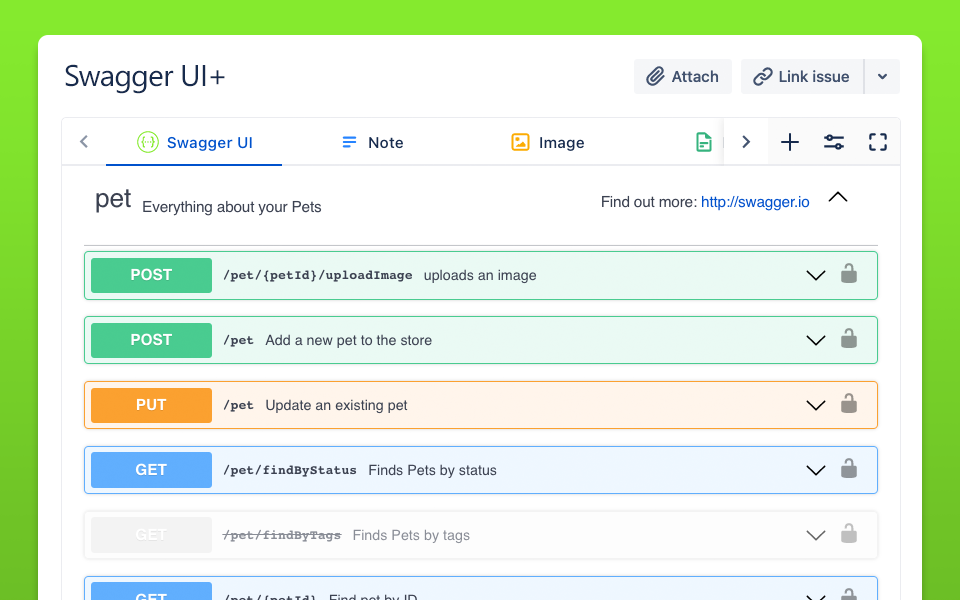Image resolution: width=960 pixels, height=600 pixels.
Task: Toggle authorization lock on POST /pet
Action: tap(849, 340)
